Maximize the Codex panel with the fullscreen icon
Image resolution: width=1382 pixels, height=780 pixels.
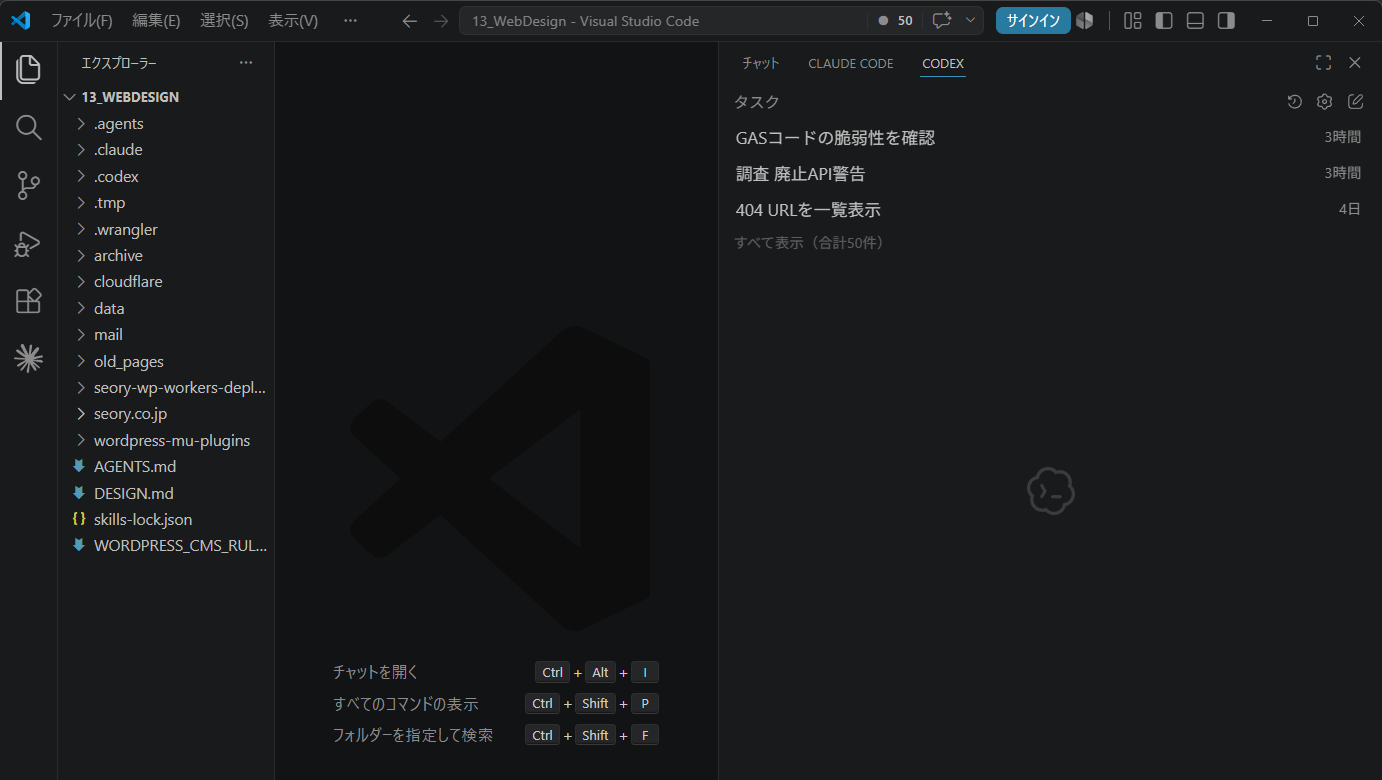pyautogui.click(x=1323, y=63)
